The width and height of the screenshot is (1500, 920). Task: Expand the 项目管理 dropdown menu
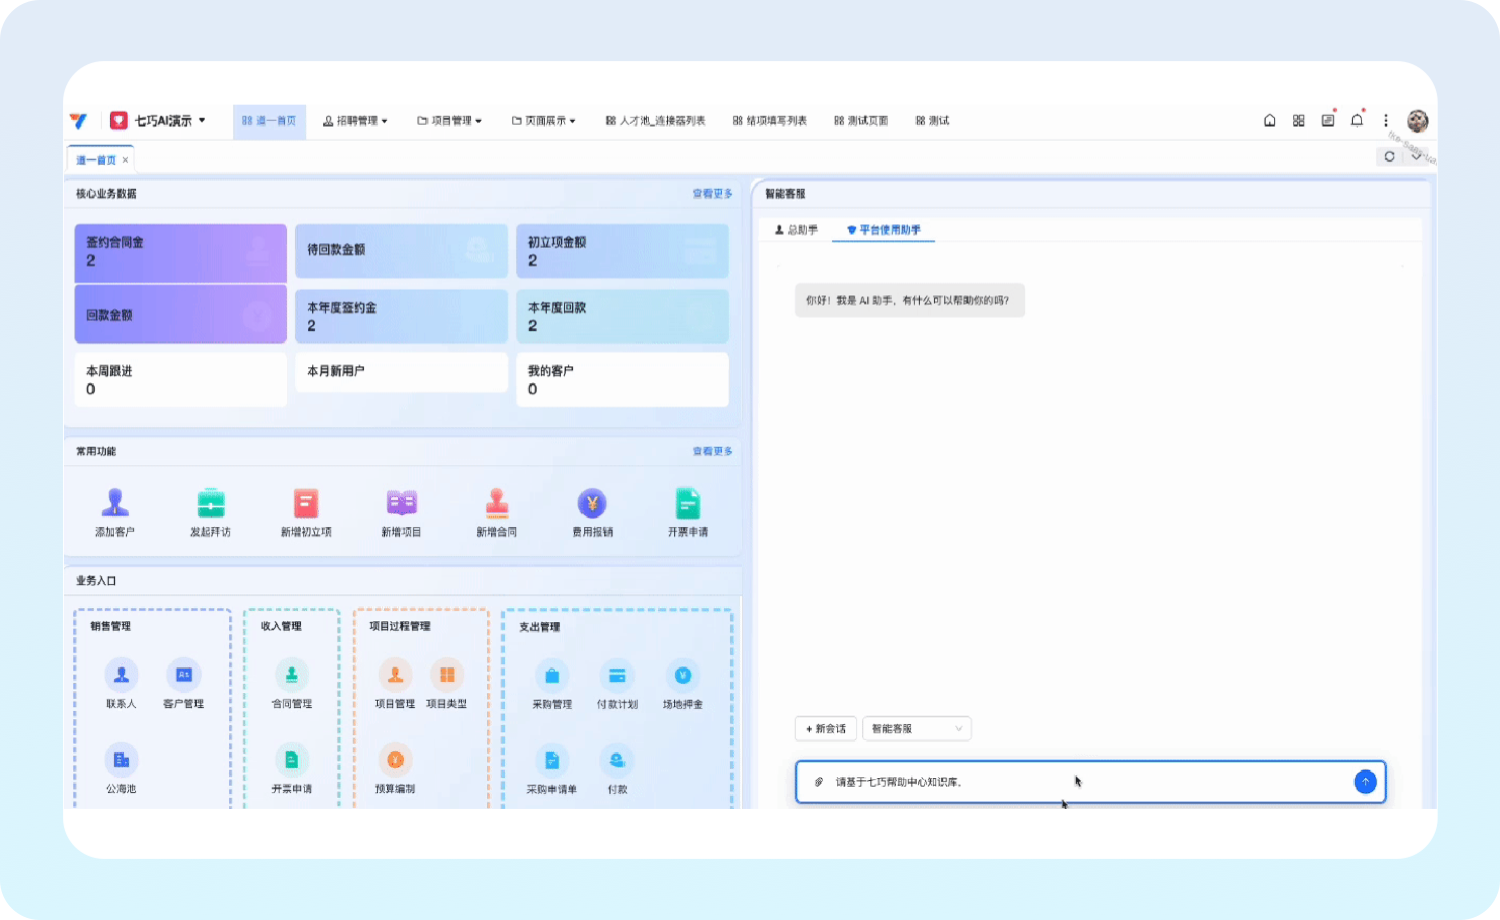(x=450, y=121)
